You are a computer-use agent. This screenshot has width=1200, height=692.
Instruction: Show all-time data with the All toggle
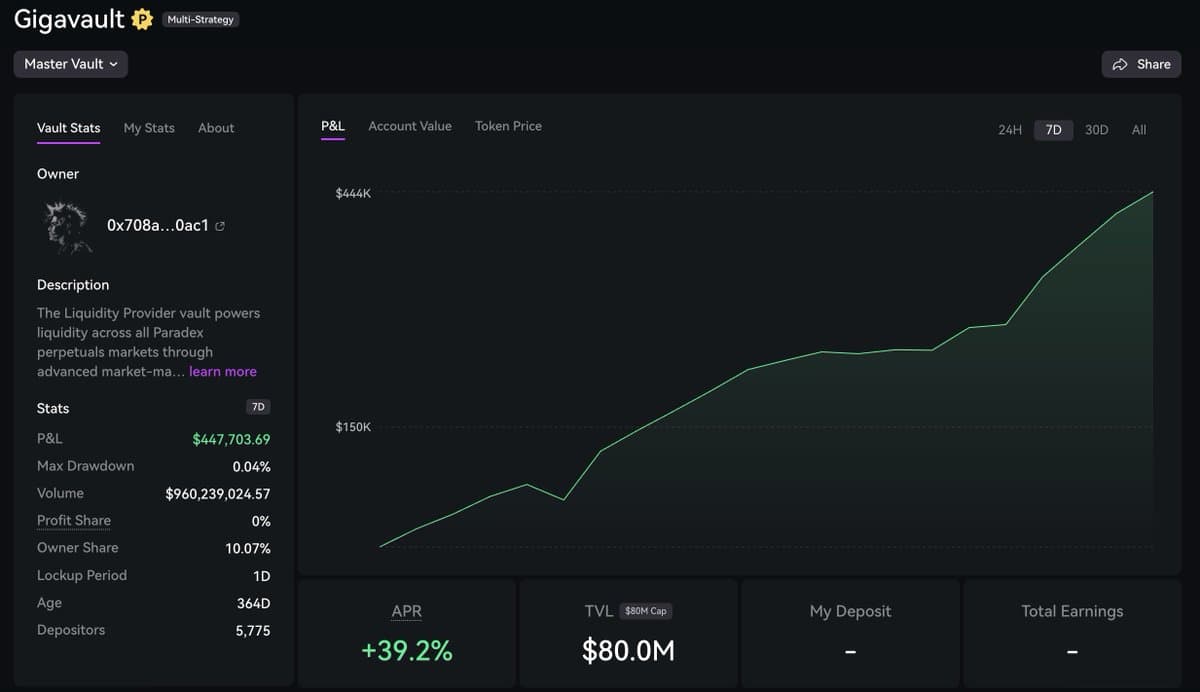(1138, 129)
